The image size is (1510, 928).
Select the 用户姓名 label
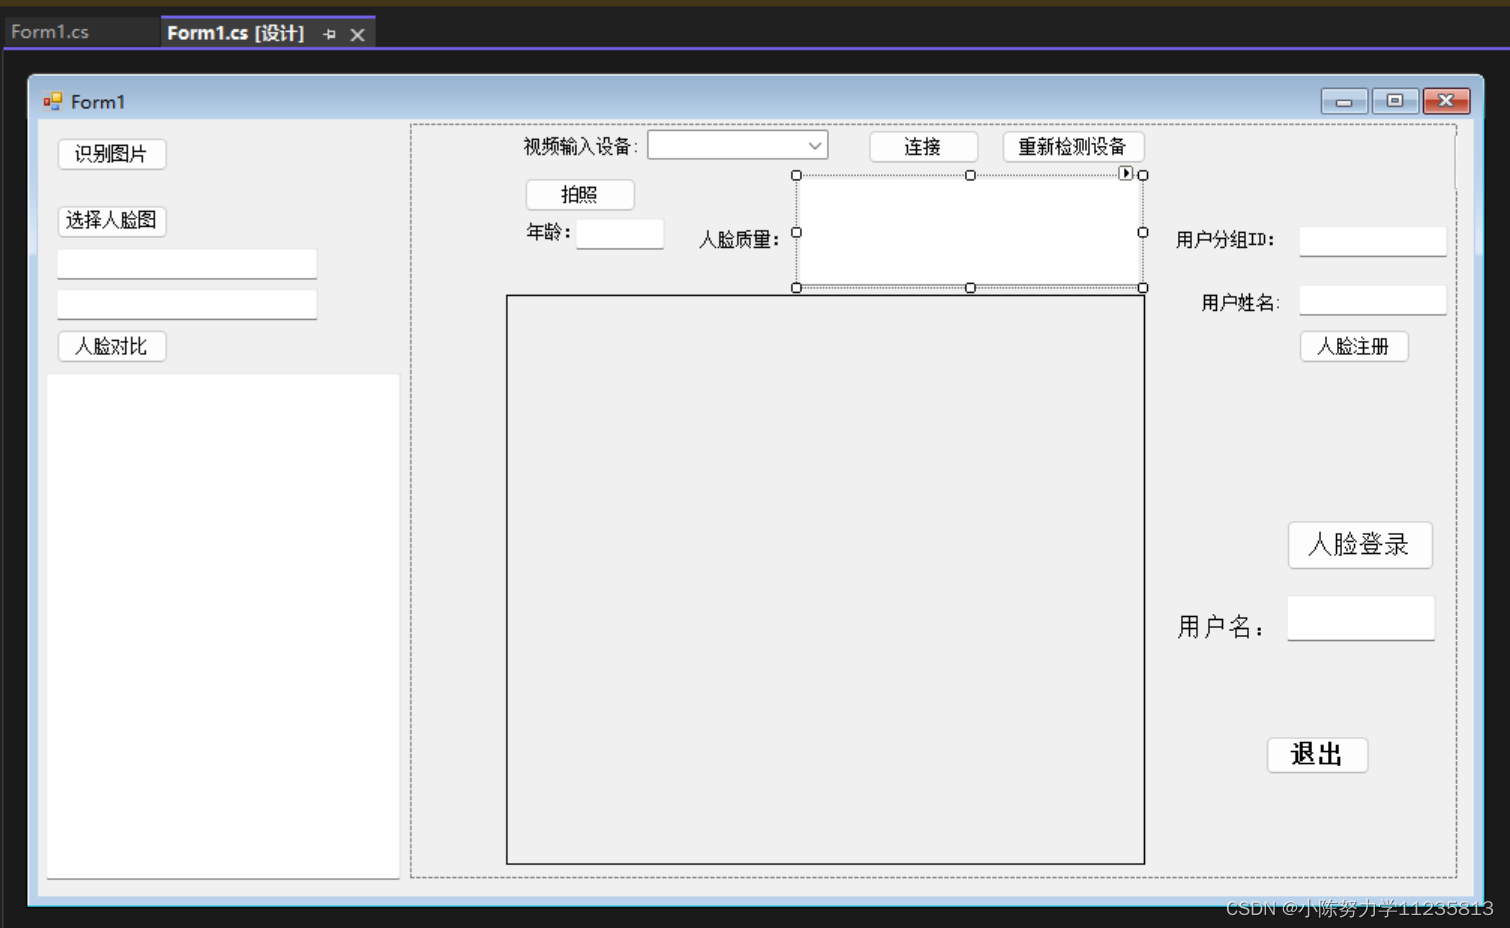[1240, 302]
